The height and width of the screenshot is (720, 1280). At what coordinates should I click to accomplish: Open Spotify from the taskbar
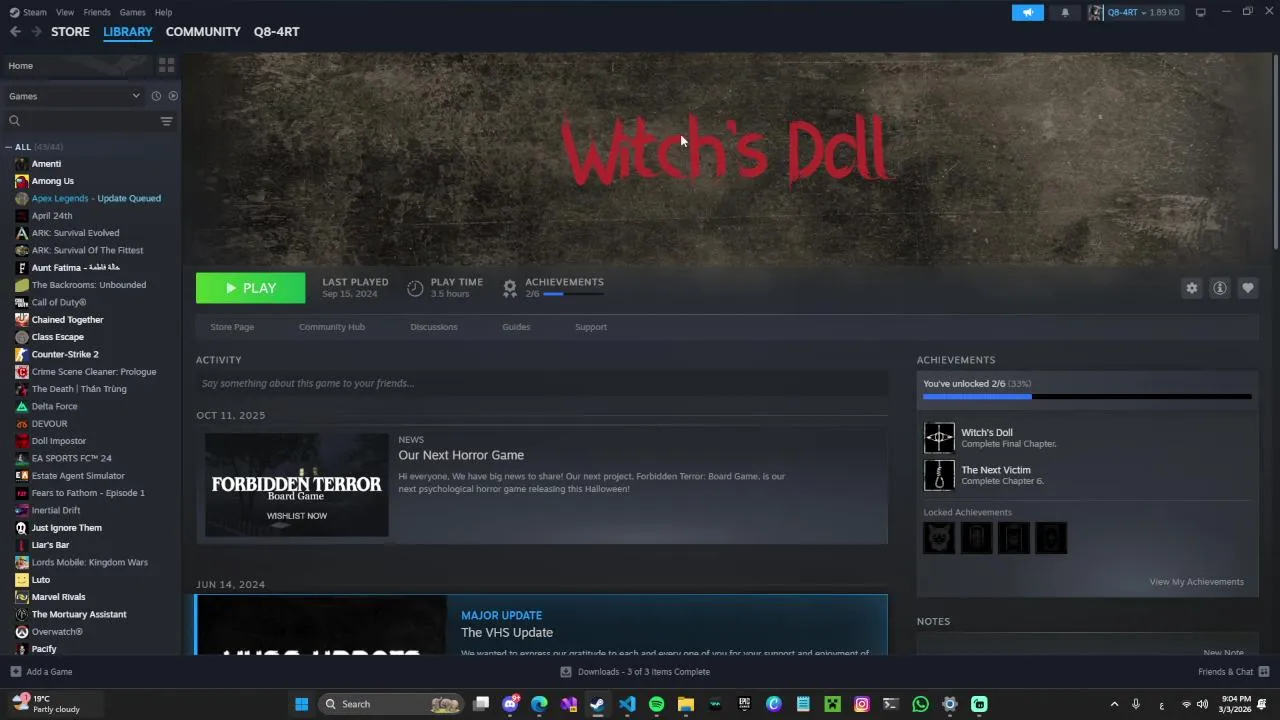tap(656, 704)
